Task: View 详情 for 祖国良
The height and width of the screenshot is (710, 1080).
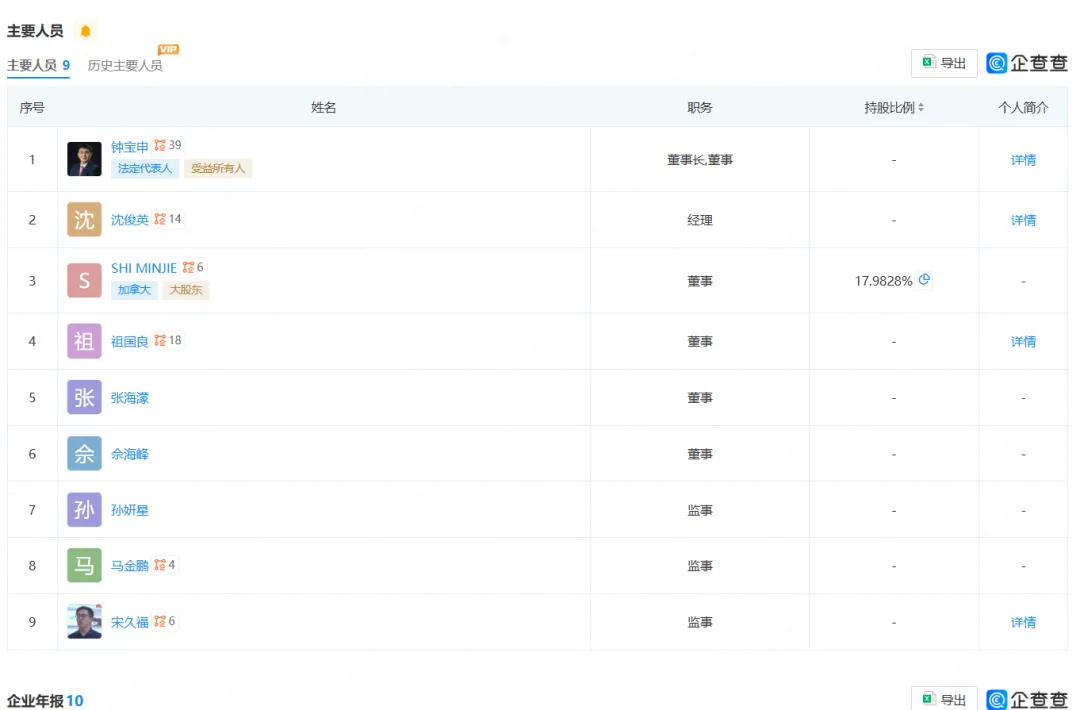Action: click(x=1023, y=342)
